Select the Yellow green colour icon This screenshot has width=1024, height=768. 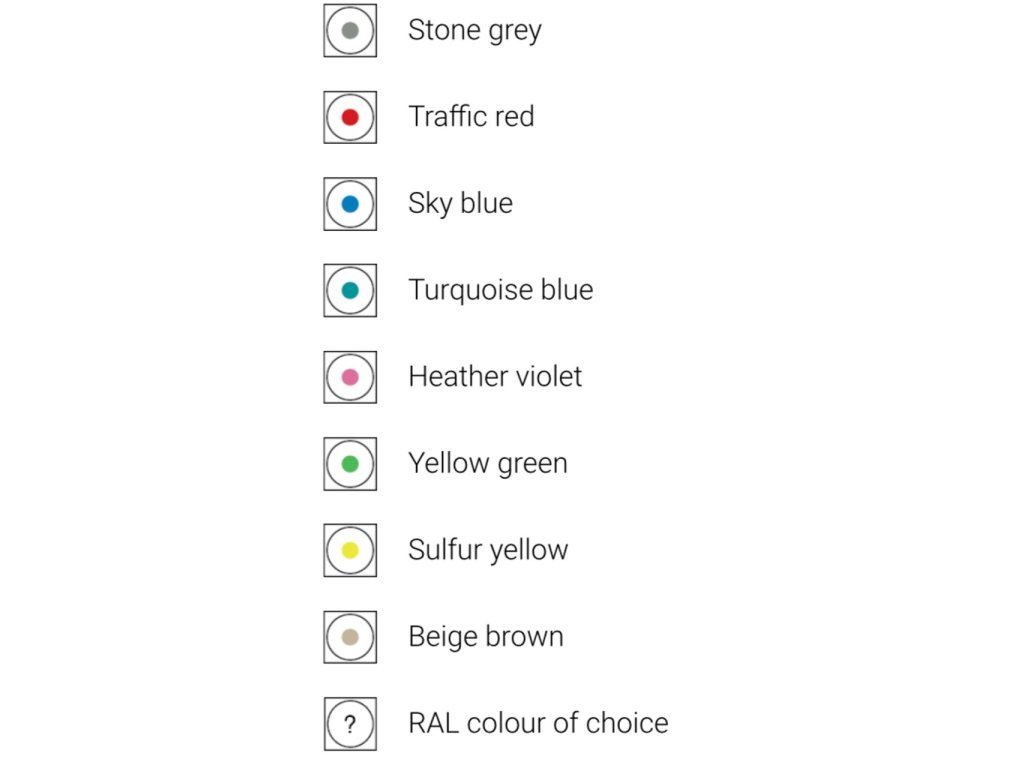(350, 464)
